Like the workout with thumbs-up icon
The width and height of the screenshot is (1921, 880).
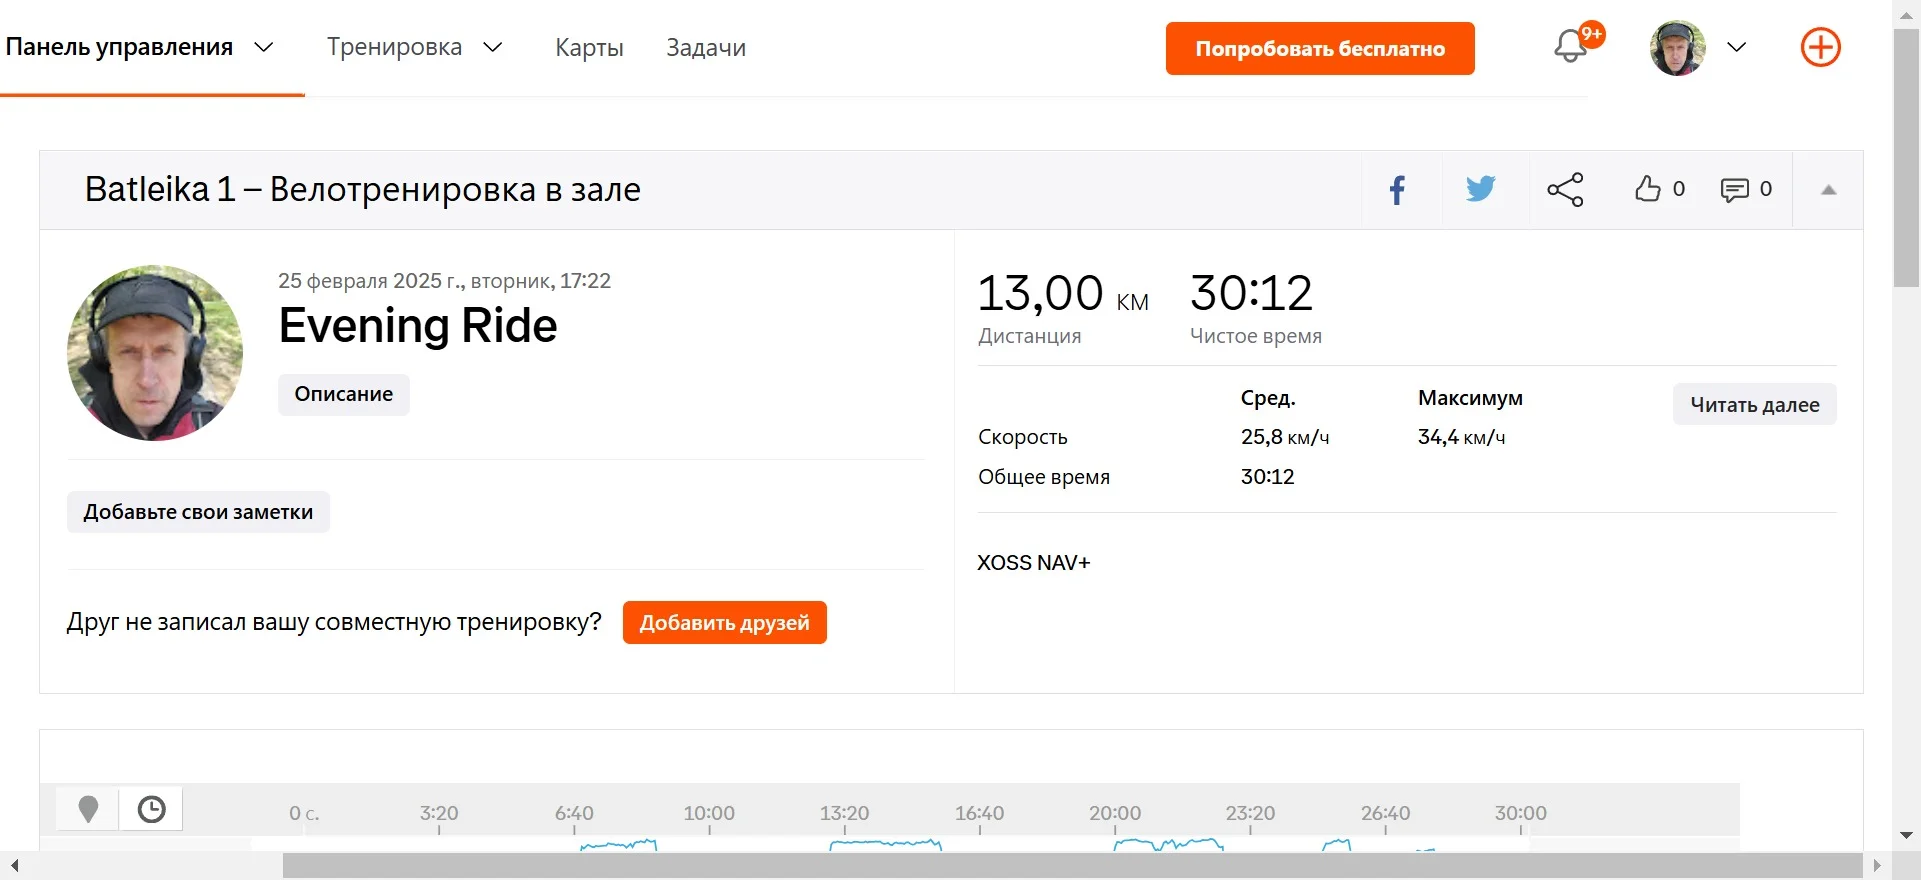click(x=1648, y=189)
